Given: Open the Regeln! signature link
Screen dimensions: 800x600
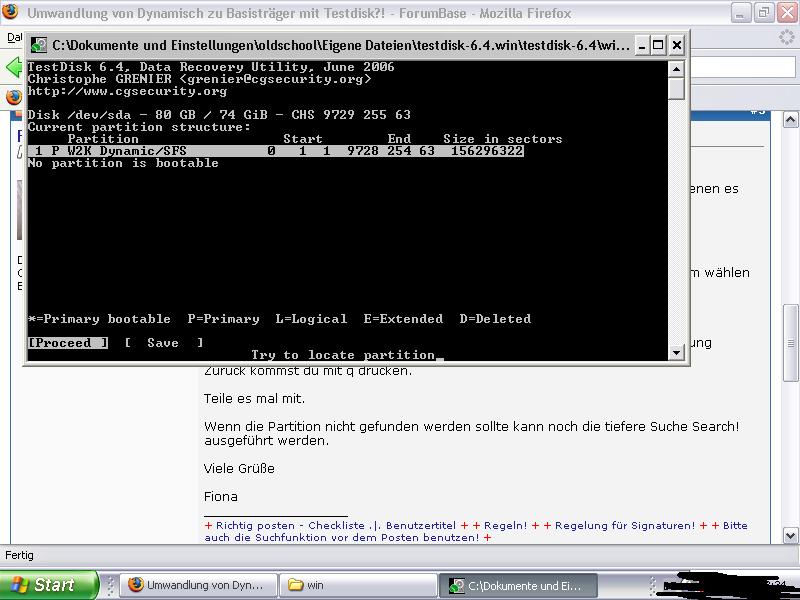Looking at the screenshot, I should click(505, 526).
